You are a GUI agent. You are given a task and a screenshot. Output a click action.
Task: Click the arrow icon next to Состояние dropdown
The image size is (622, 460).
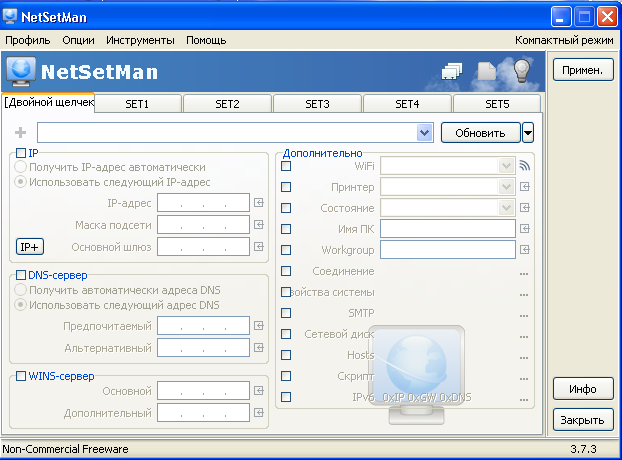tap(524, 208)
